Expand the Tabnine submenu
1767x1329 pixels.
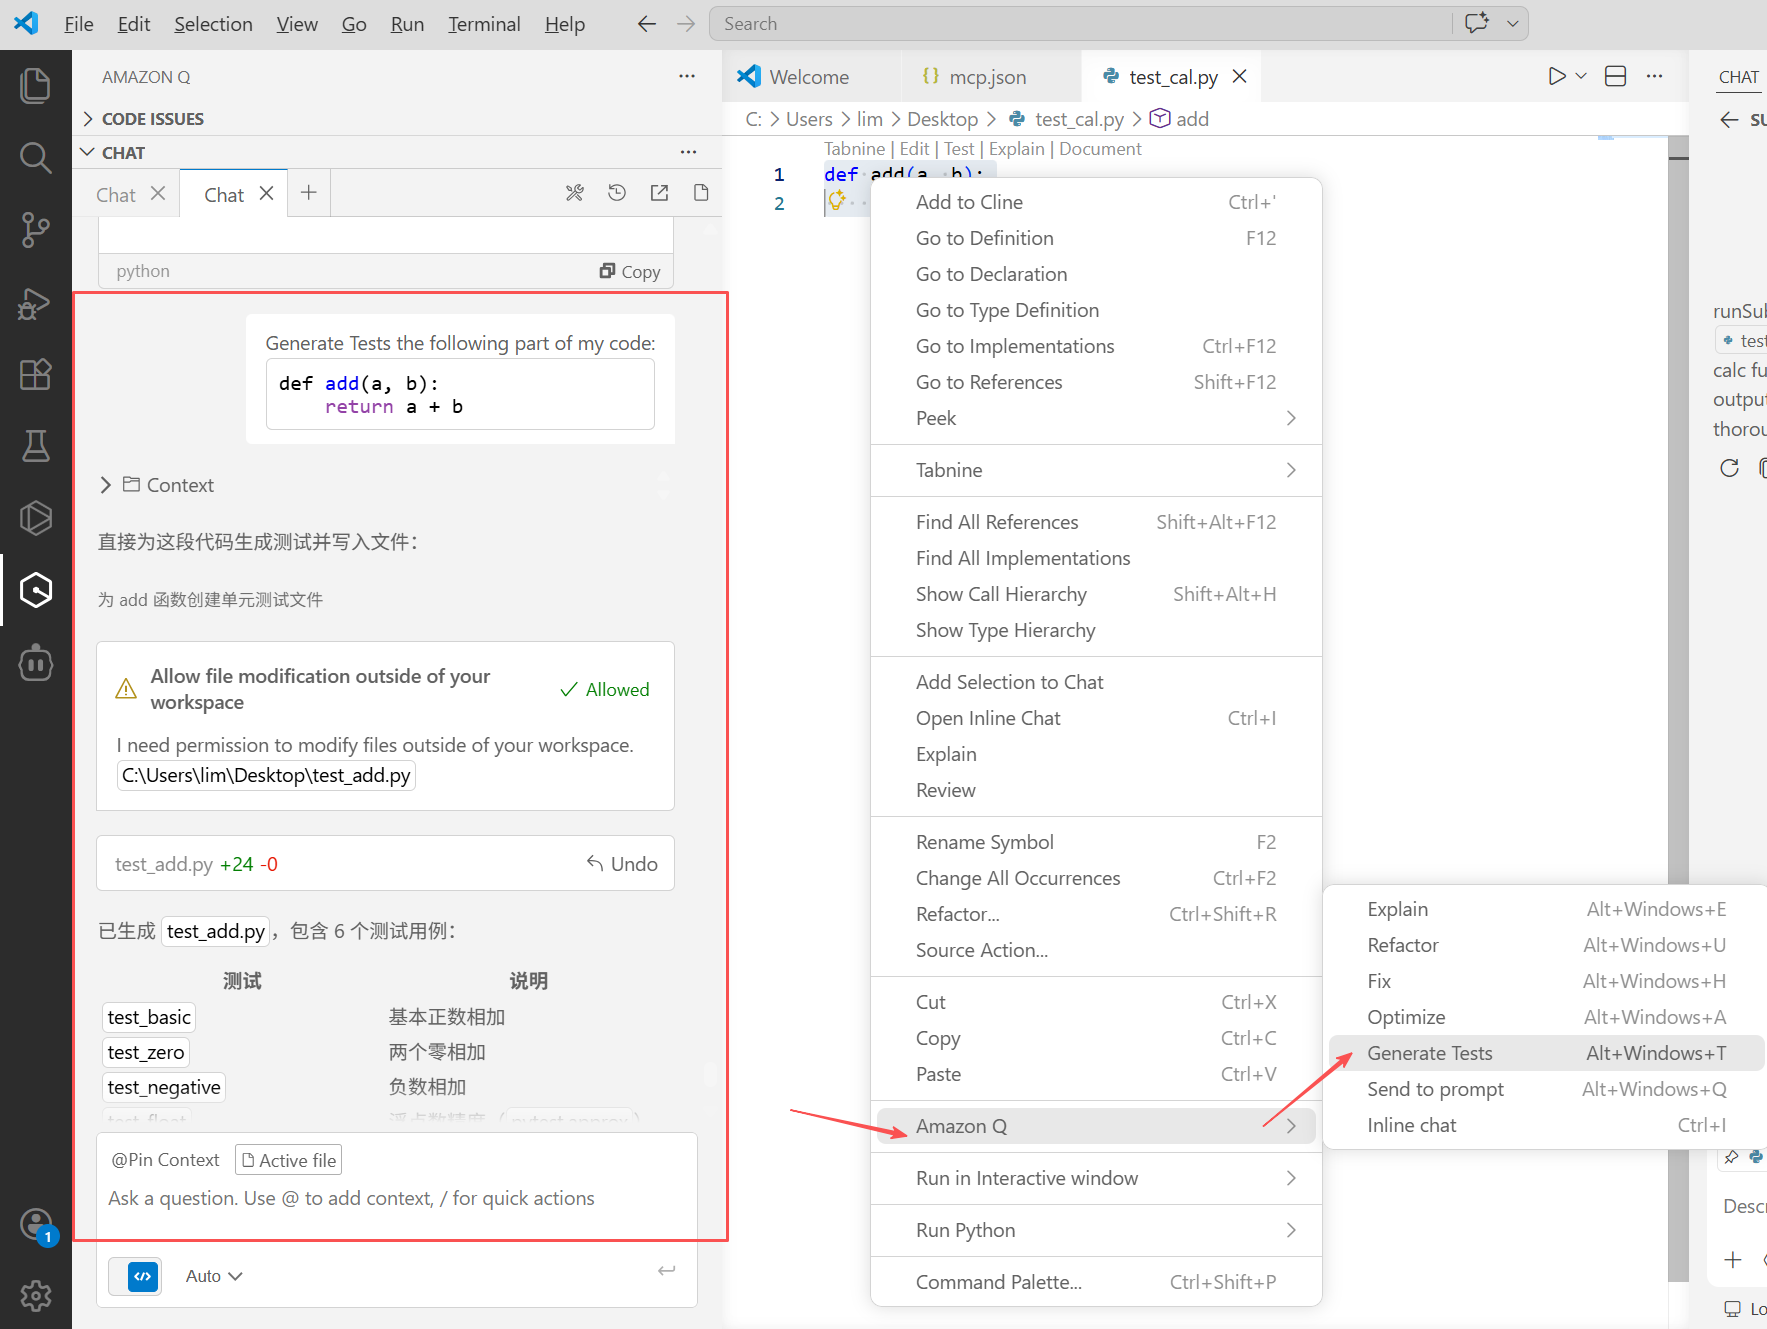coord(1097,470)
